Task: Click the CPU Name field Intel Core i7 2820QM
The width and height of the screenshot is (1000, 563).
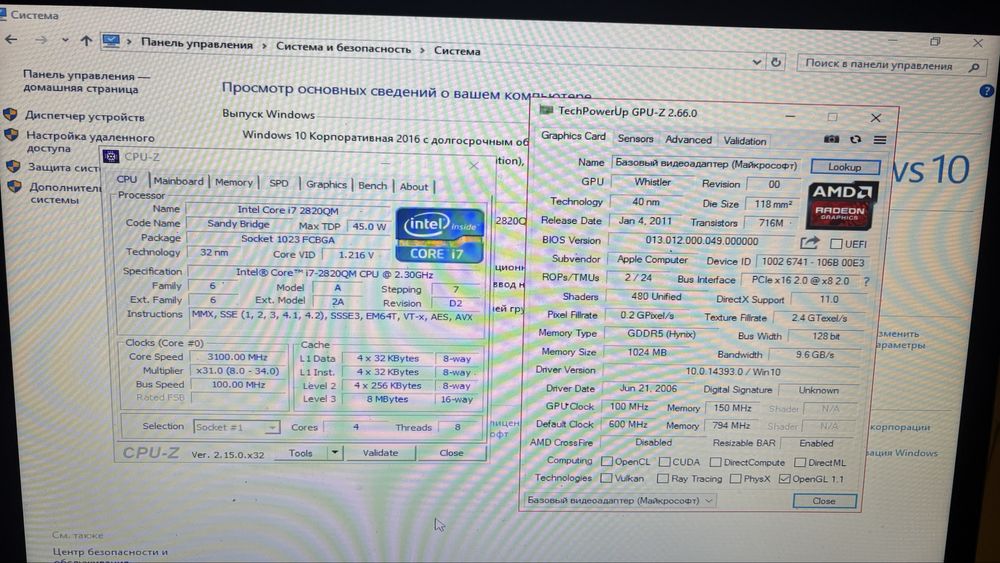Action: click(x=288, y=210)
